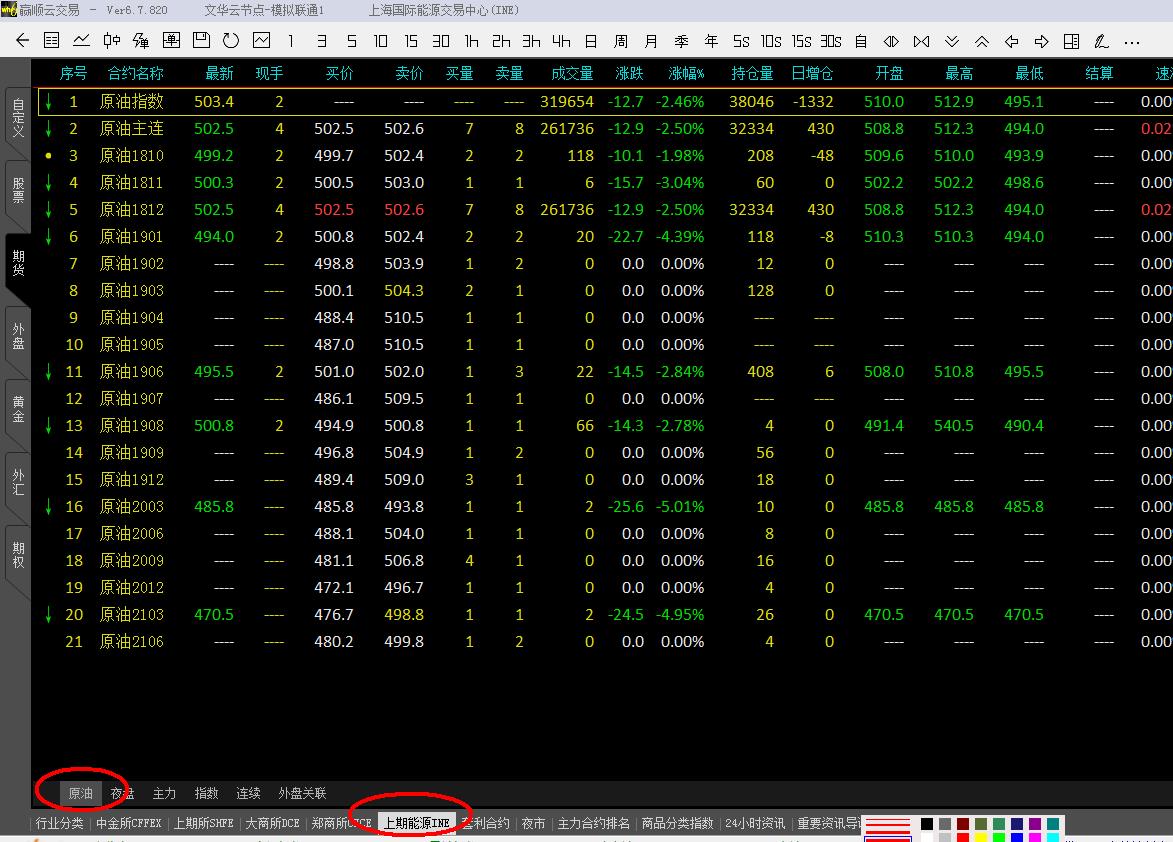Select the 15-minute period button
The image size is (1173, 842).
click(411, 41)
